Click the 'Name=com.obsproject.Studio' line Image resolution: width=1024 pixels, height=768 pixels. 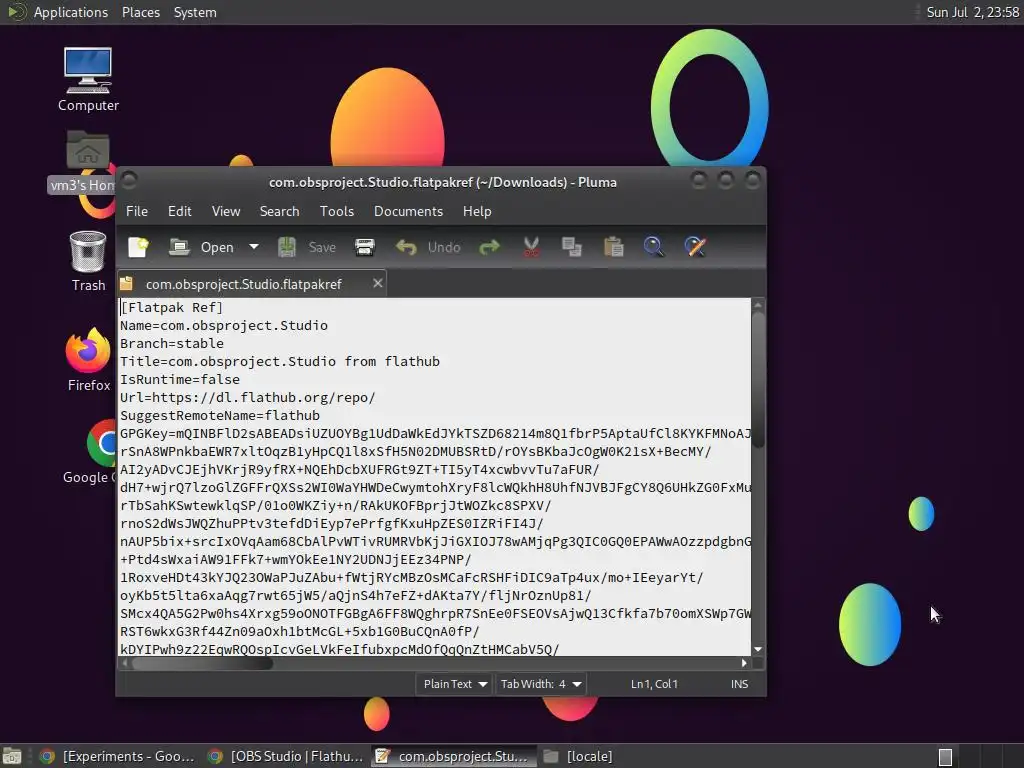(224, 325)
